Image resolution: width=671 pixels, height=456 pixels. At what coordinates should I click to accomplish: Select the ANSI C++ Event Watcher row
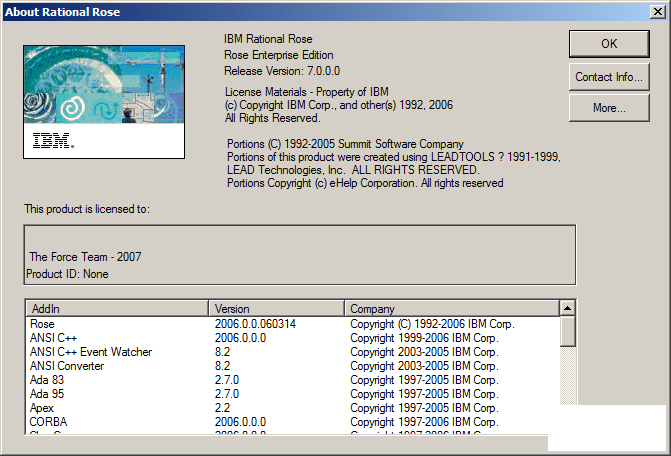pos(293,352)
